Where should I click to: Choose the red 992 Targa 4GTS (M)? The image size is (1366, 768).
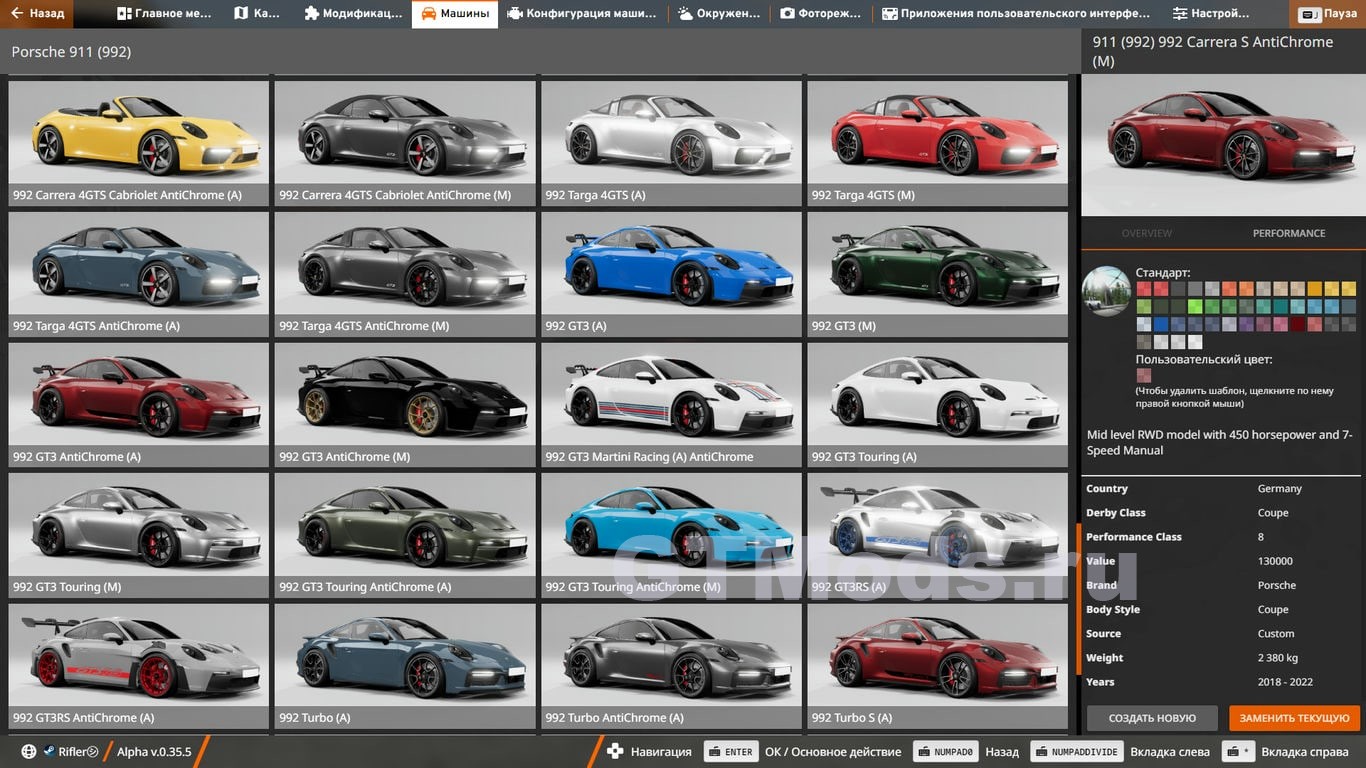(938, 143)
